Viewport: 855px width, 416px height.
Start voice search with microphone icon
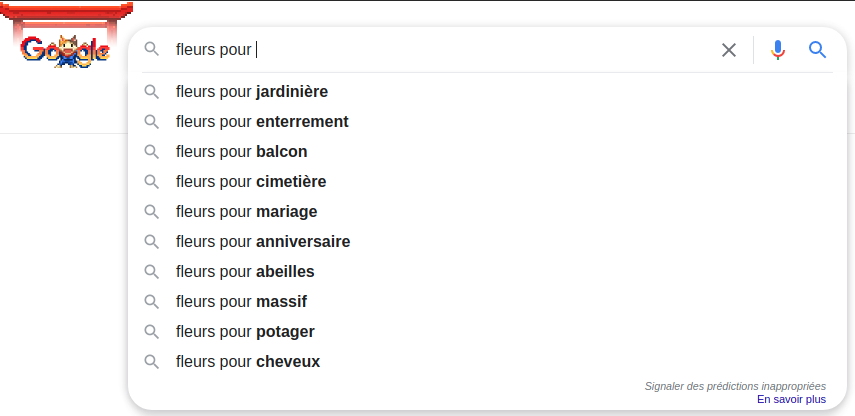[x=778, y=50]
